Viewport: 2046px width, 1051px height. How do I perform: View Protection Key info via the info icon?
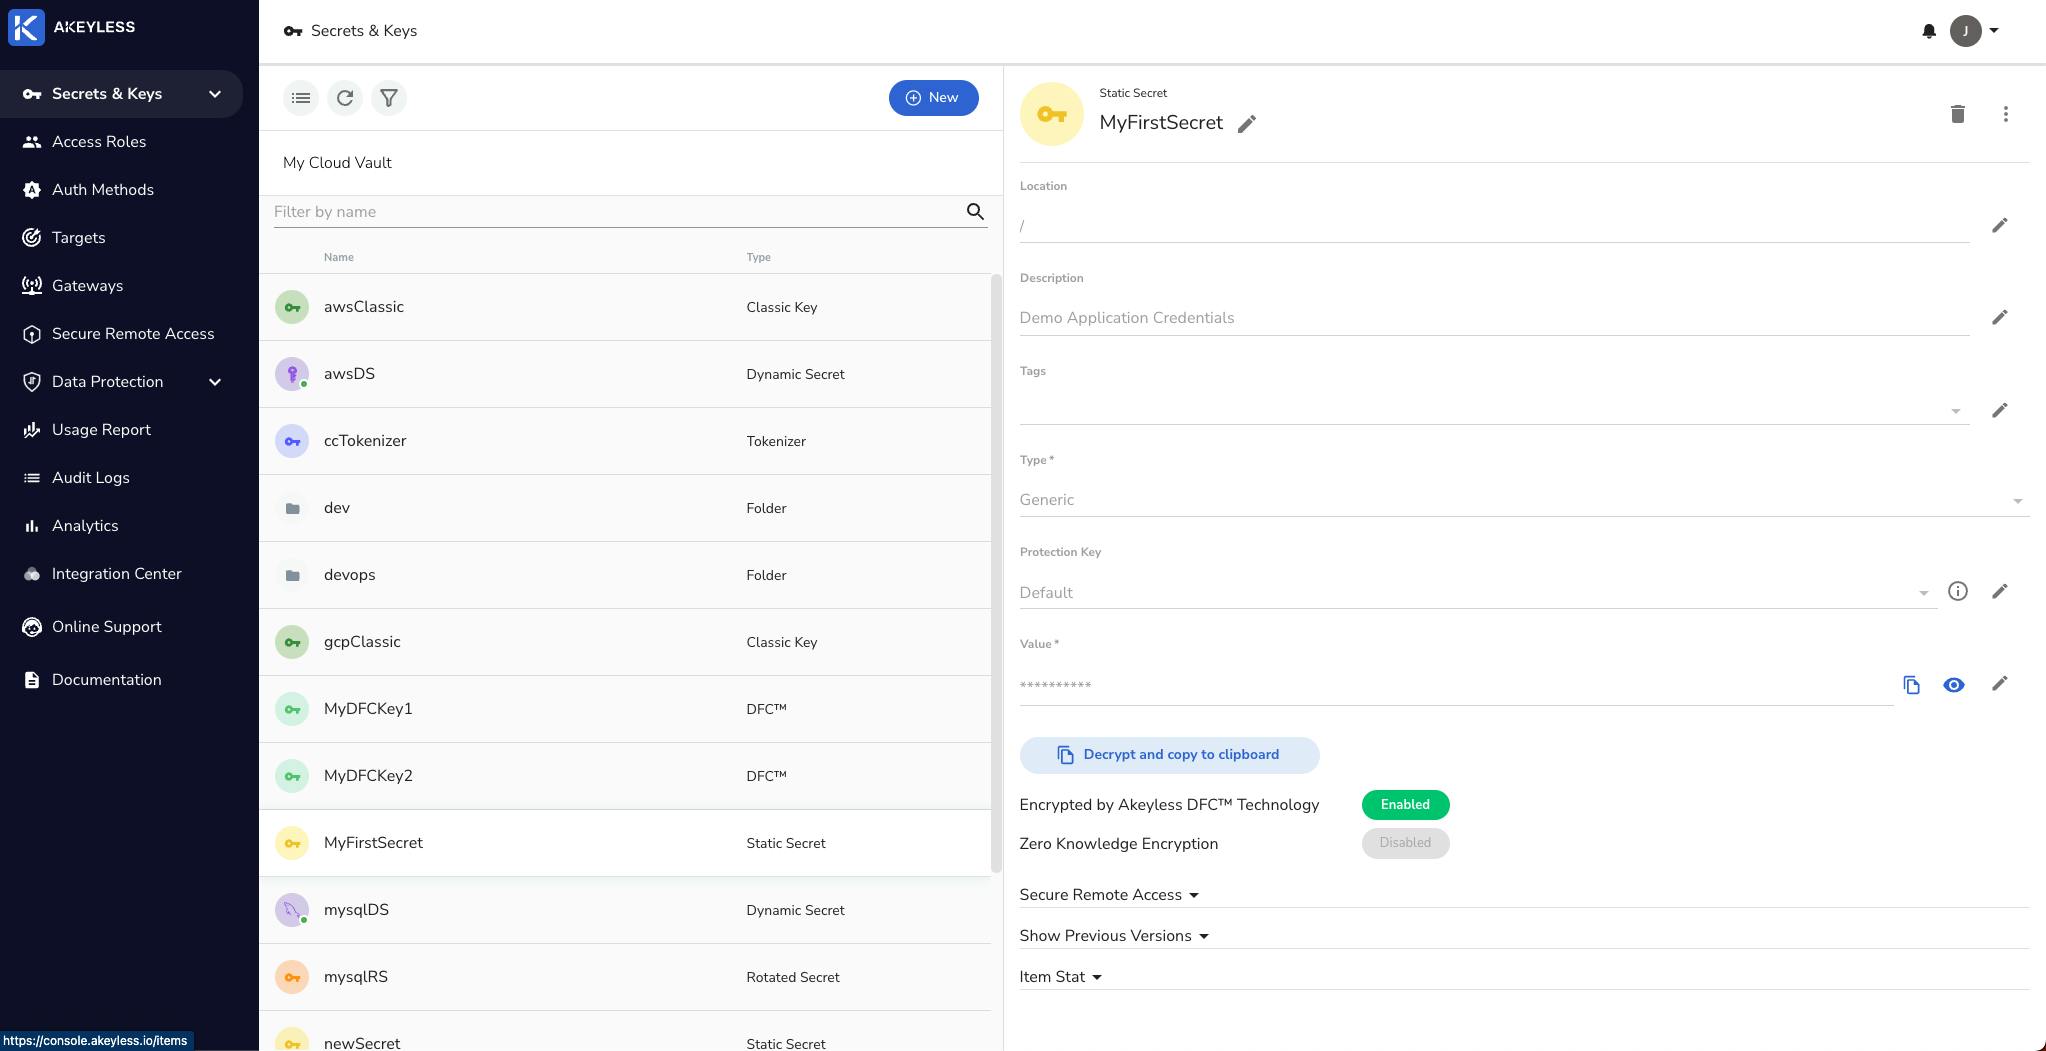(x=1958, y=591)
